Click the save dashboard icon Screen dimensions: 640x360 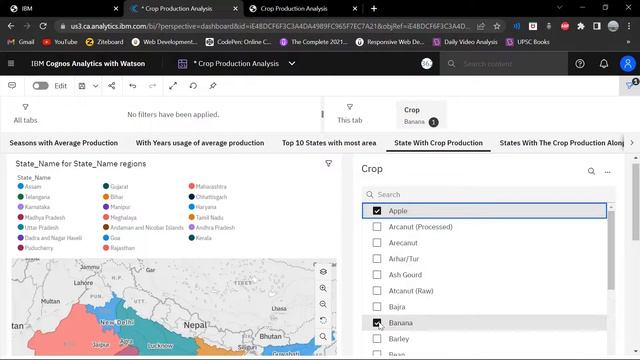[82, 86]
